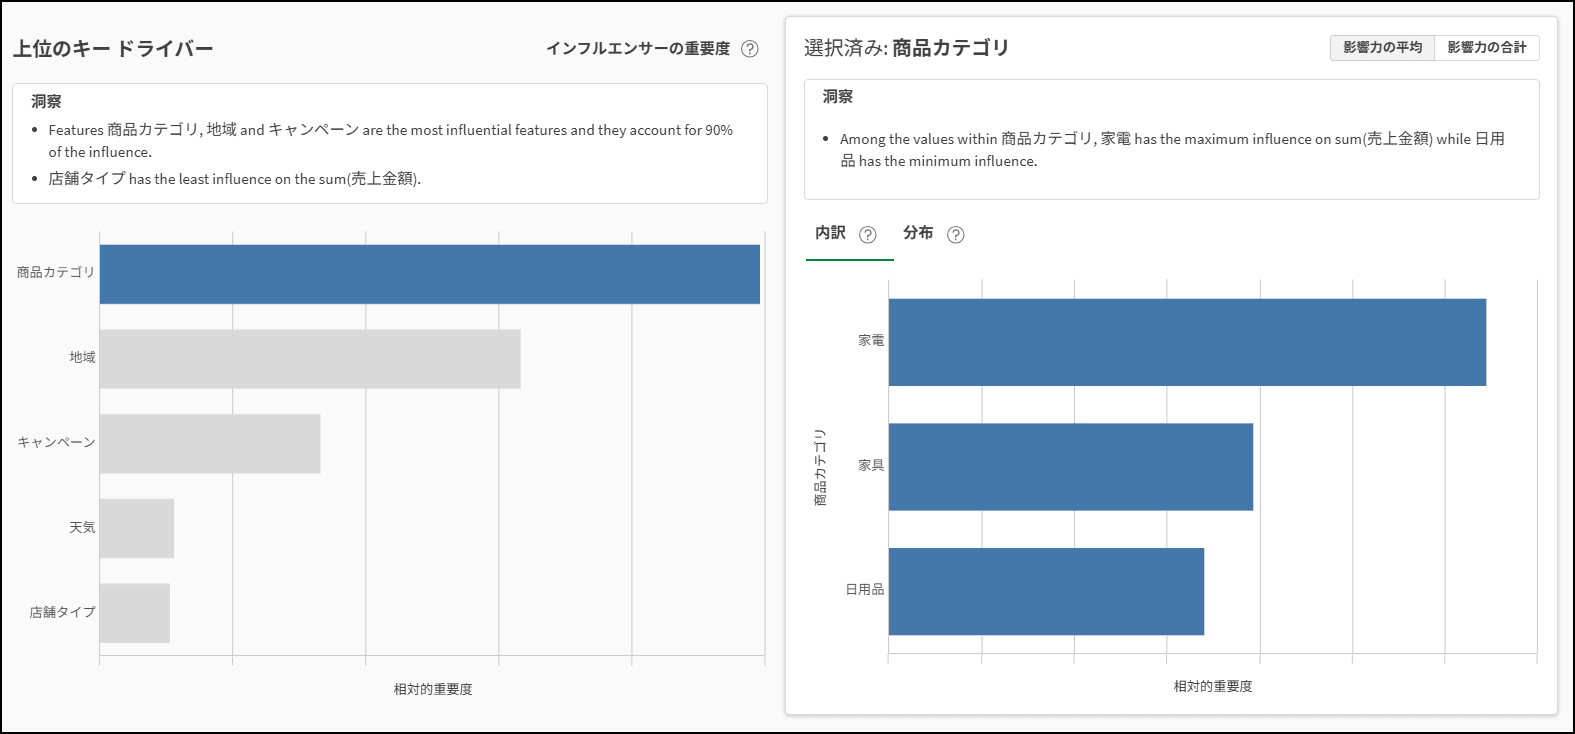The height and width of the screenshot is (734, 1575).
Task: Click the help icon beside 内訳 tab
Action: [868, 235]
